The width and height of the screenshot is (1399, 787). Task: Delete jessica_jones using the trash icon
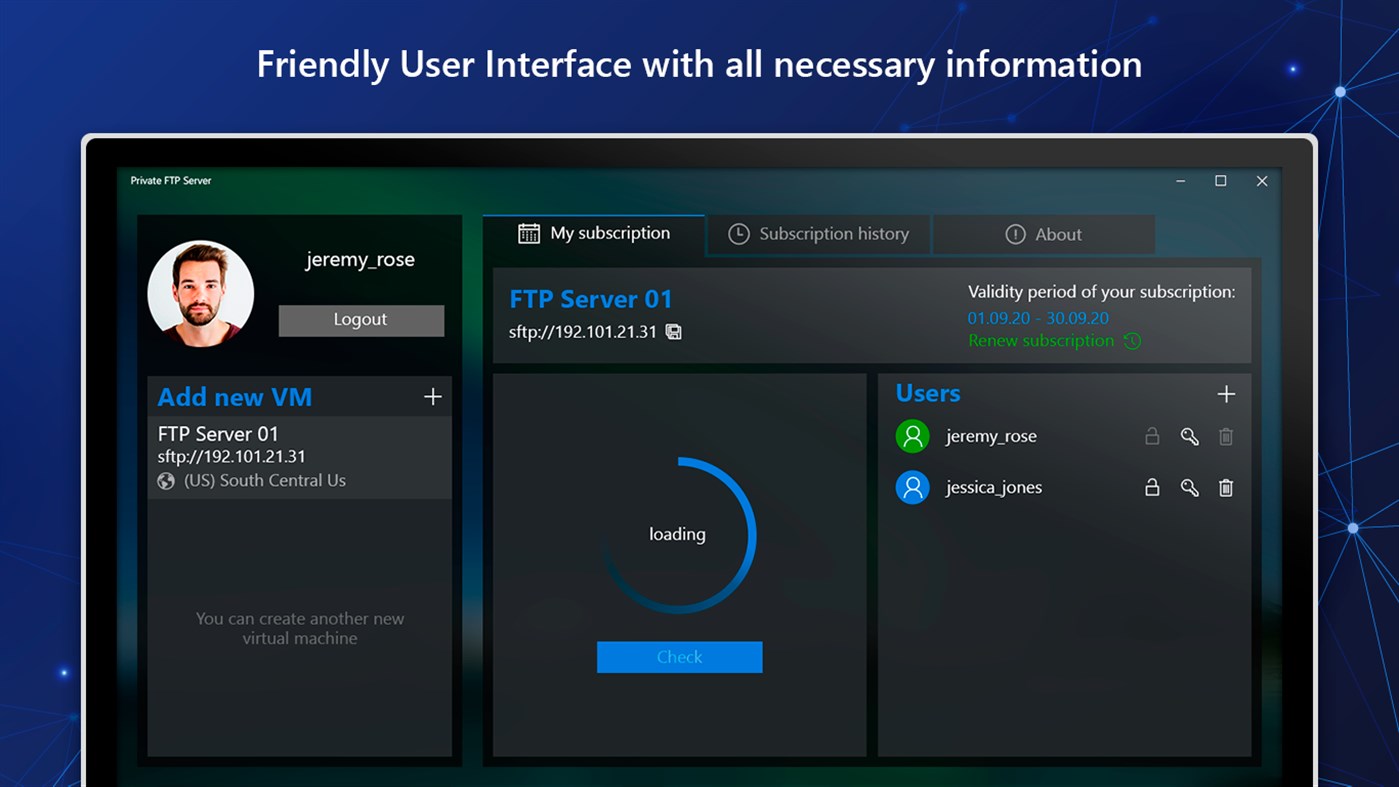(x=1226, y=487)
